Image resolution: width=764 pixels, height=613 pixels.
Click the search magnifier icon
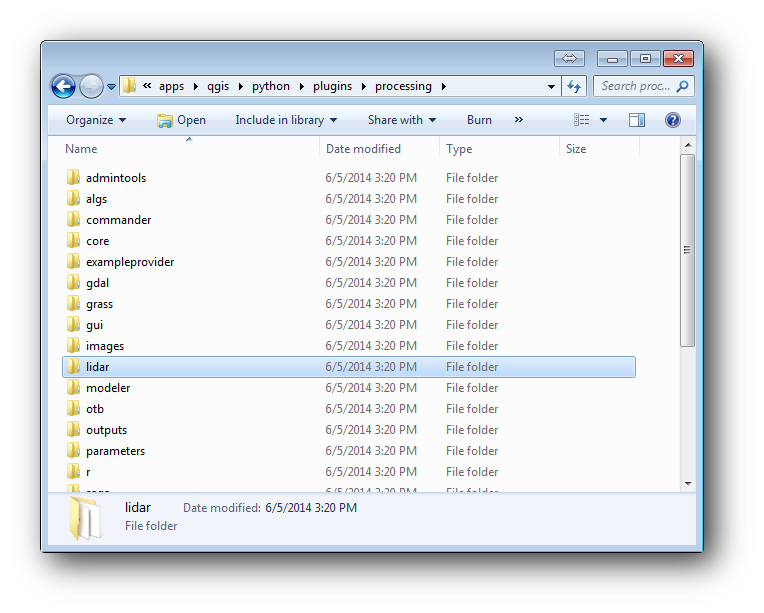point(682,87)
